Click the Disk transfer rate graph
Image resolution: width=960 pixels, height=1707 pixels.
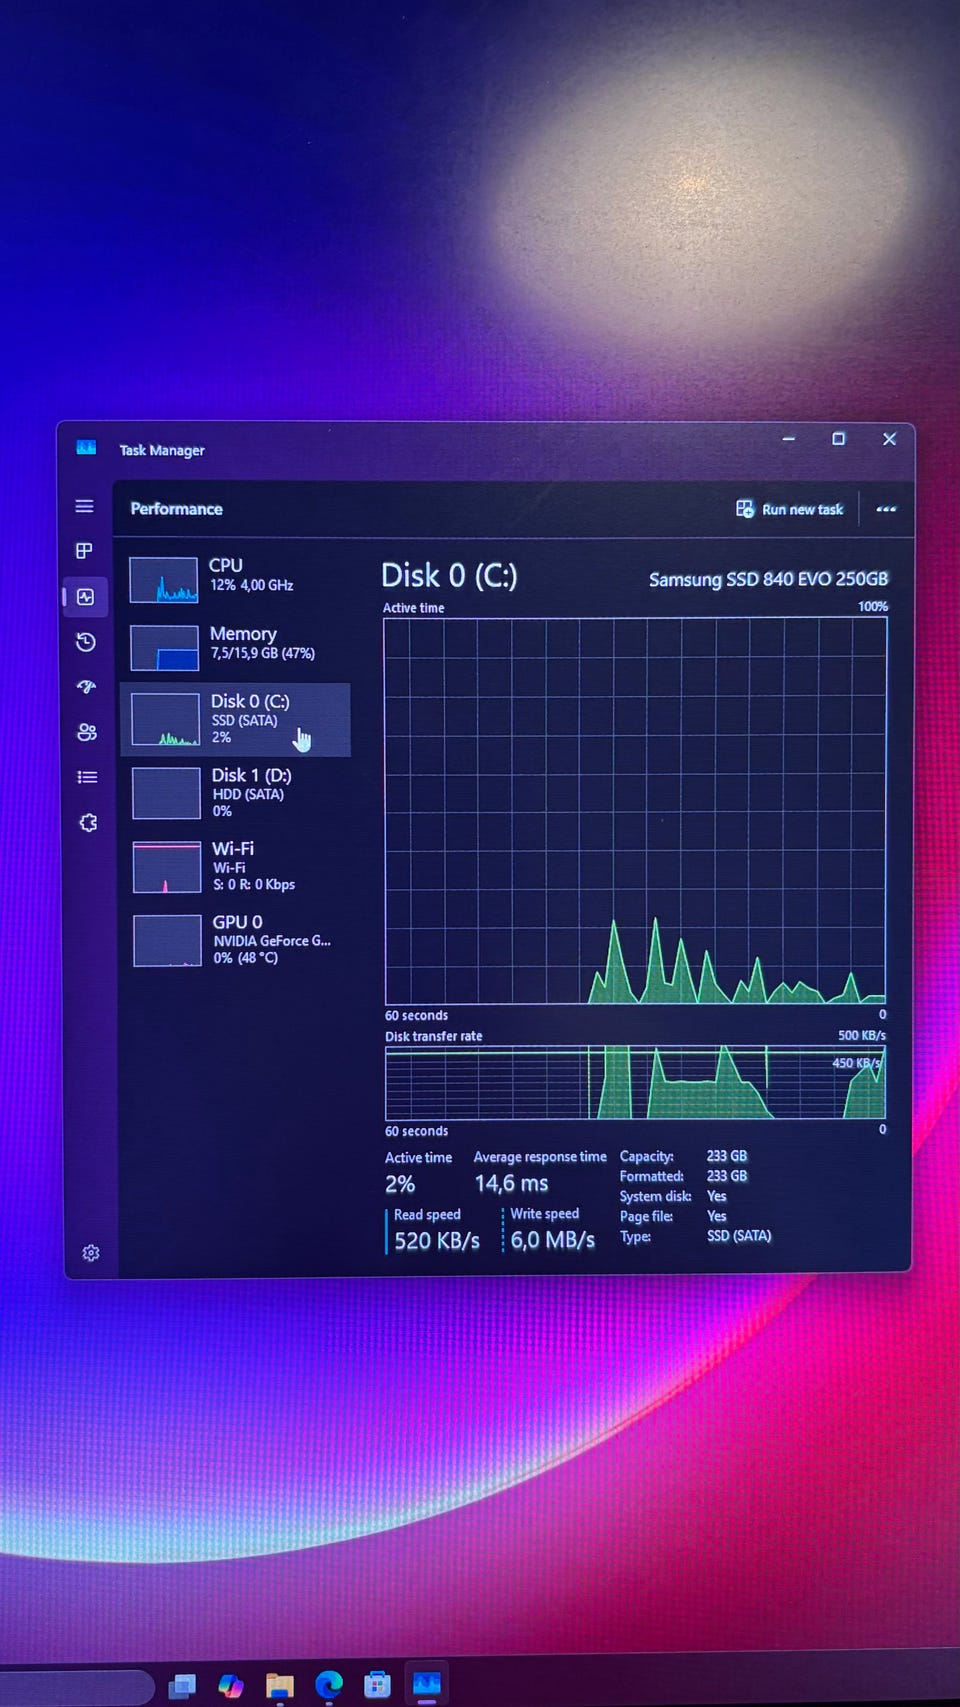(635, 1083)
